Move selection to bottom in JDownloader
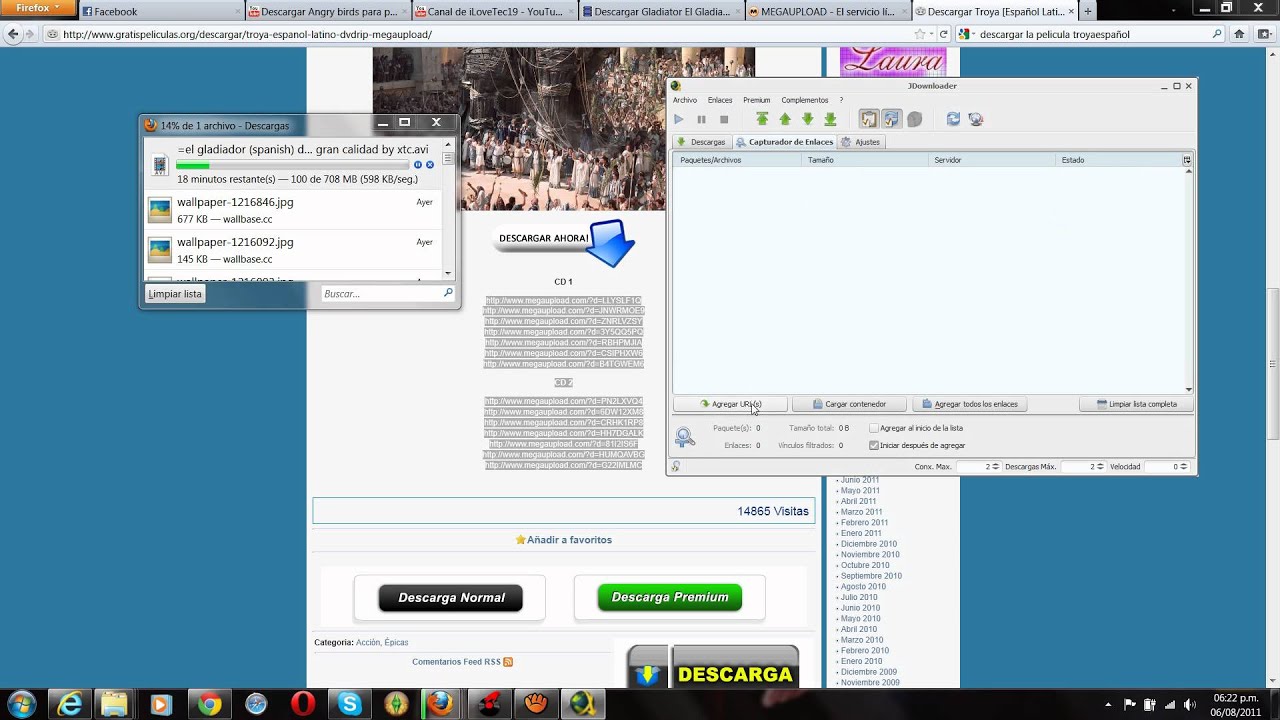Screen dimensions: 1280x720 [830, 119]
